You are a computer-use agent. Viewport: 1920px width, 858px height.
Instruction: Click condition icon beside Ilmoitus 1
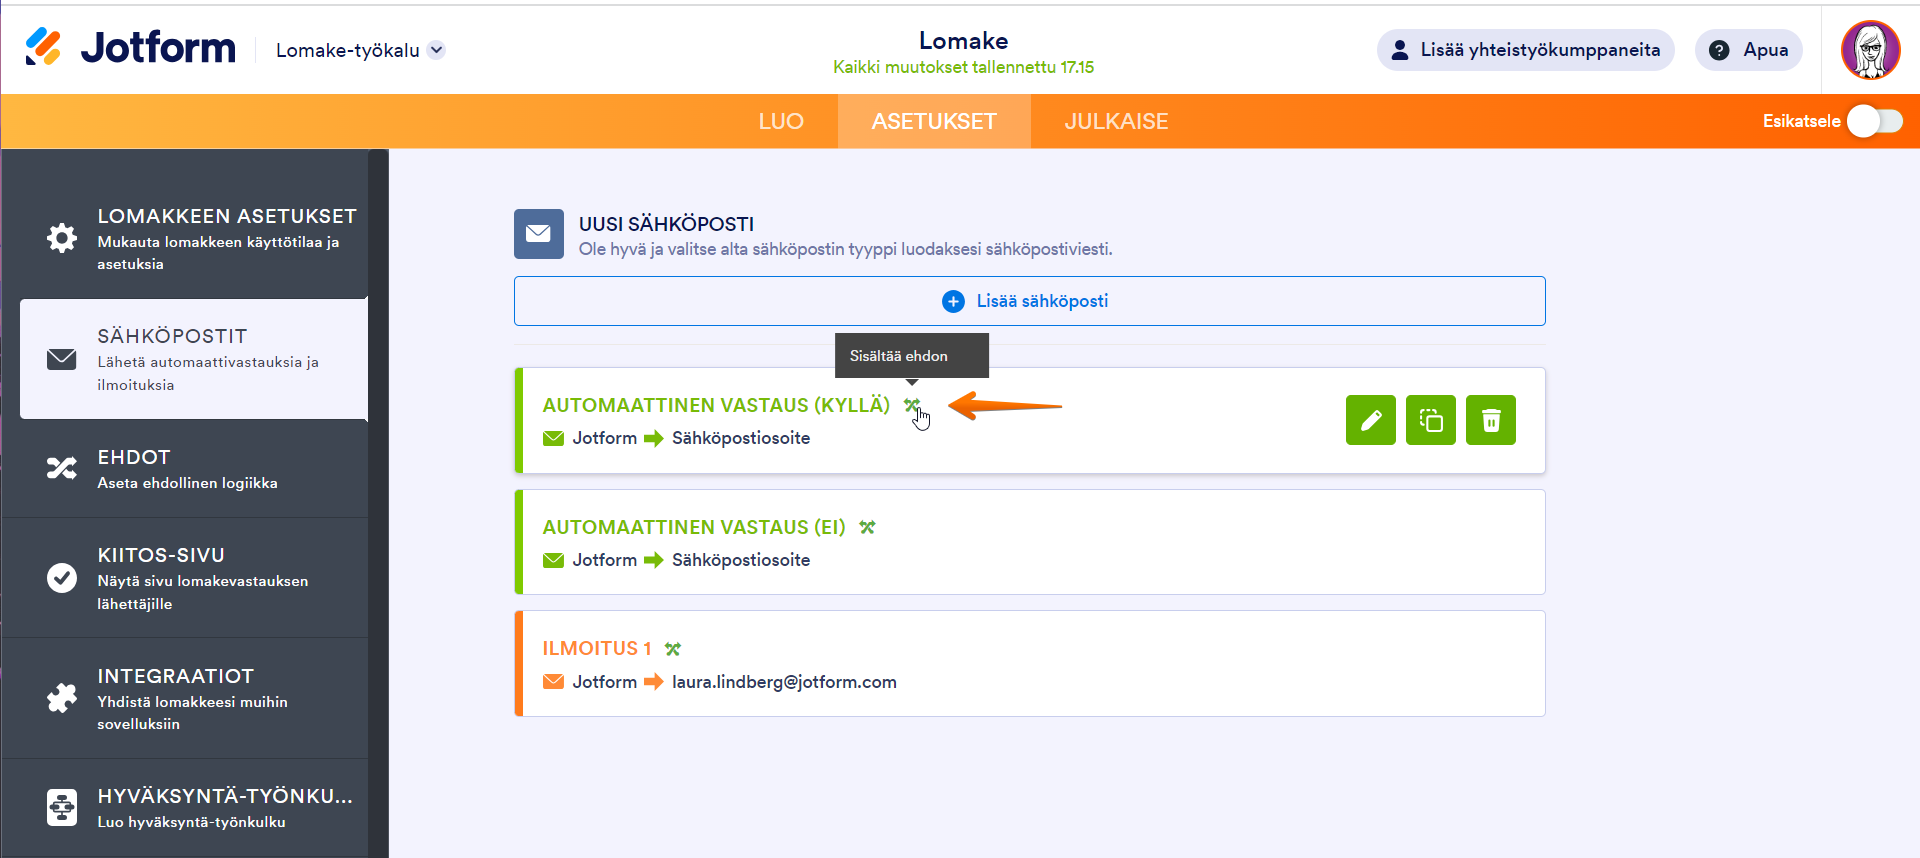673,649
